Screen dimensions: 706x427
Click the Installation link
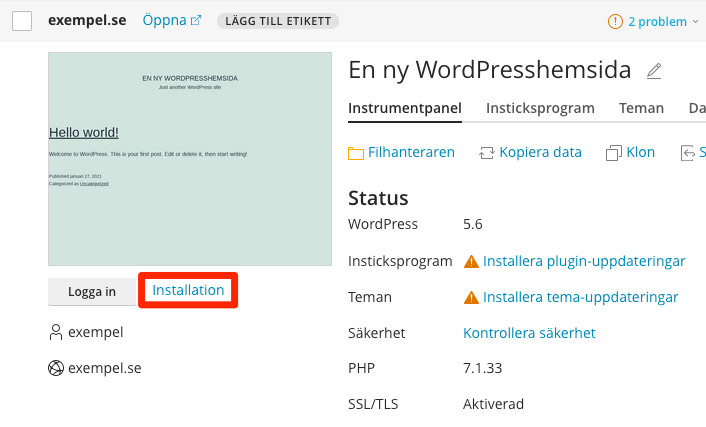tap(188, 290)
